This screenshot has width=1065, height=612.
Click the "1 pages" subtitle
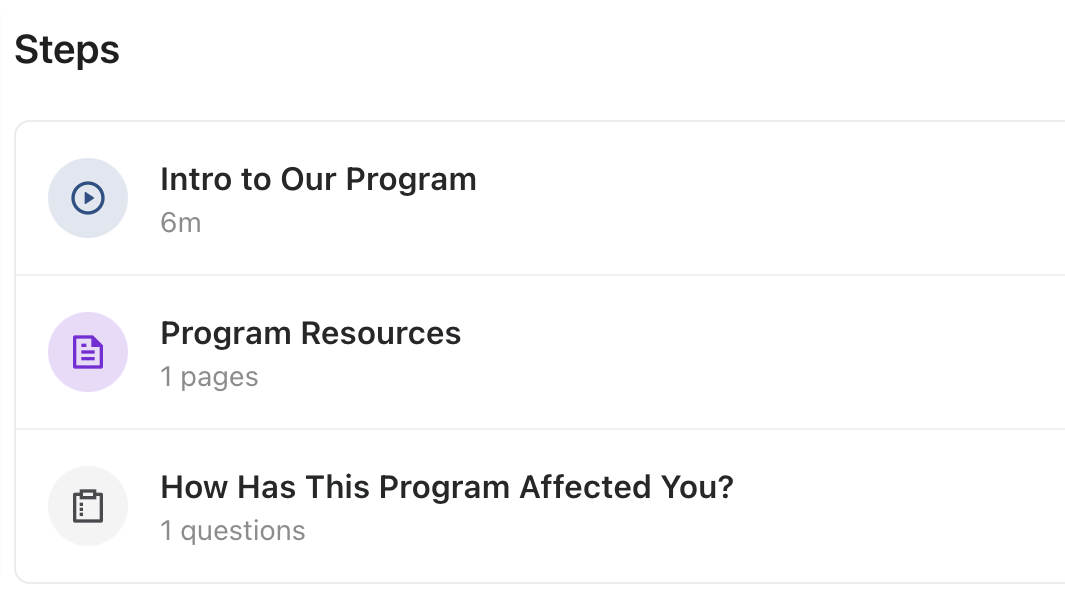pos(209,377)
